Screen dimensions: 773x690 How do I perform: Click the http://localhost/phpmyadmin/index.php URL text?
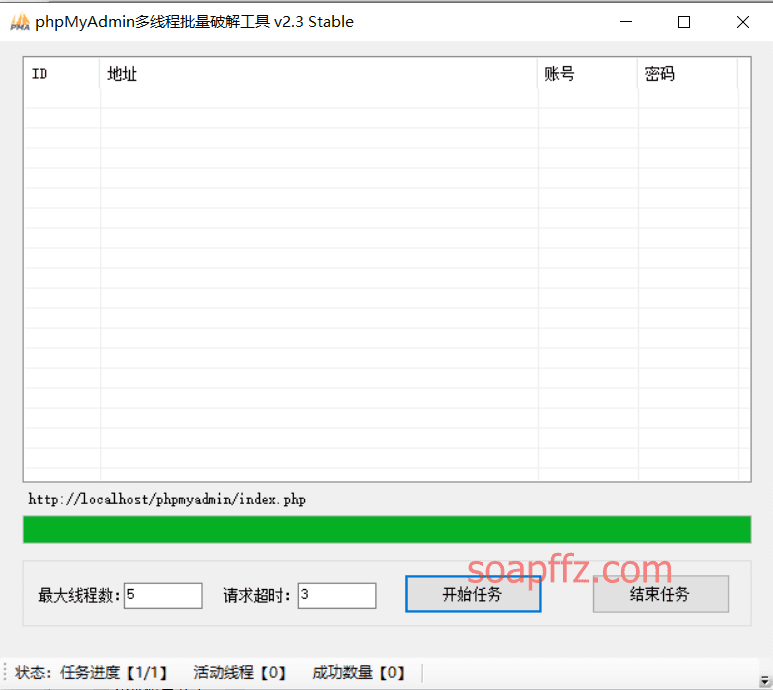point(167,499)
